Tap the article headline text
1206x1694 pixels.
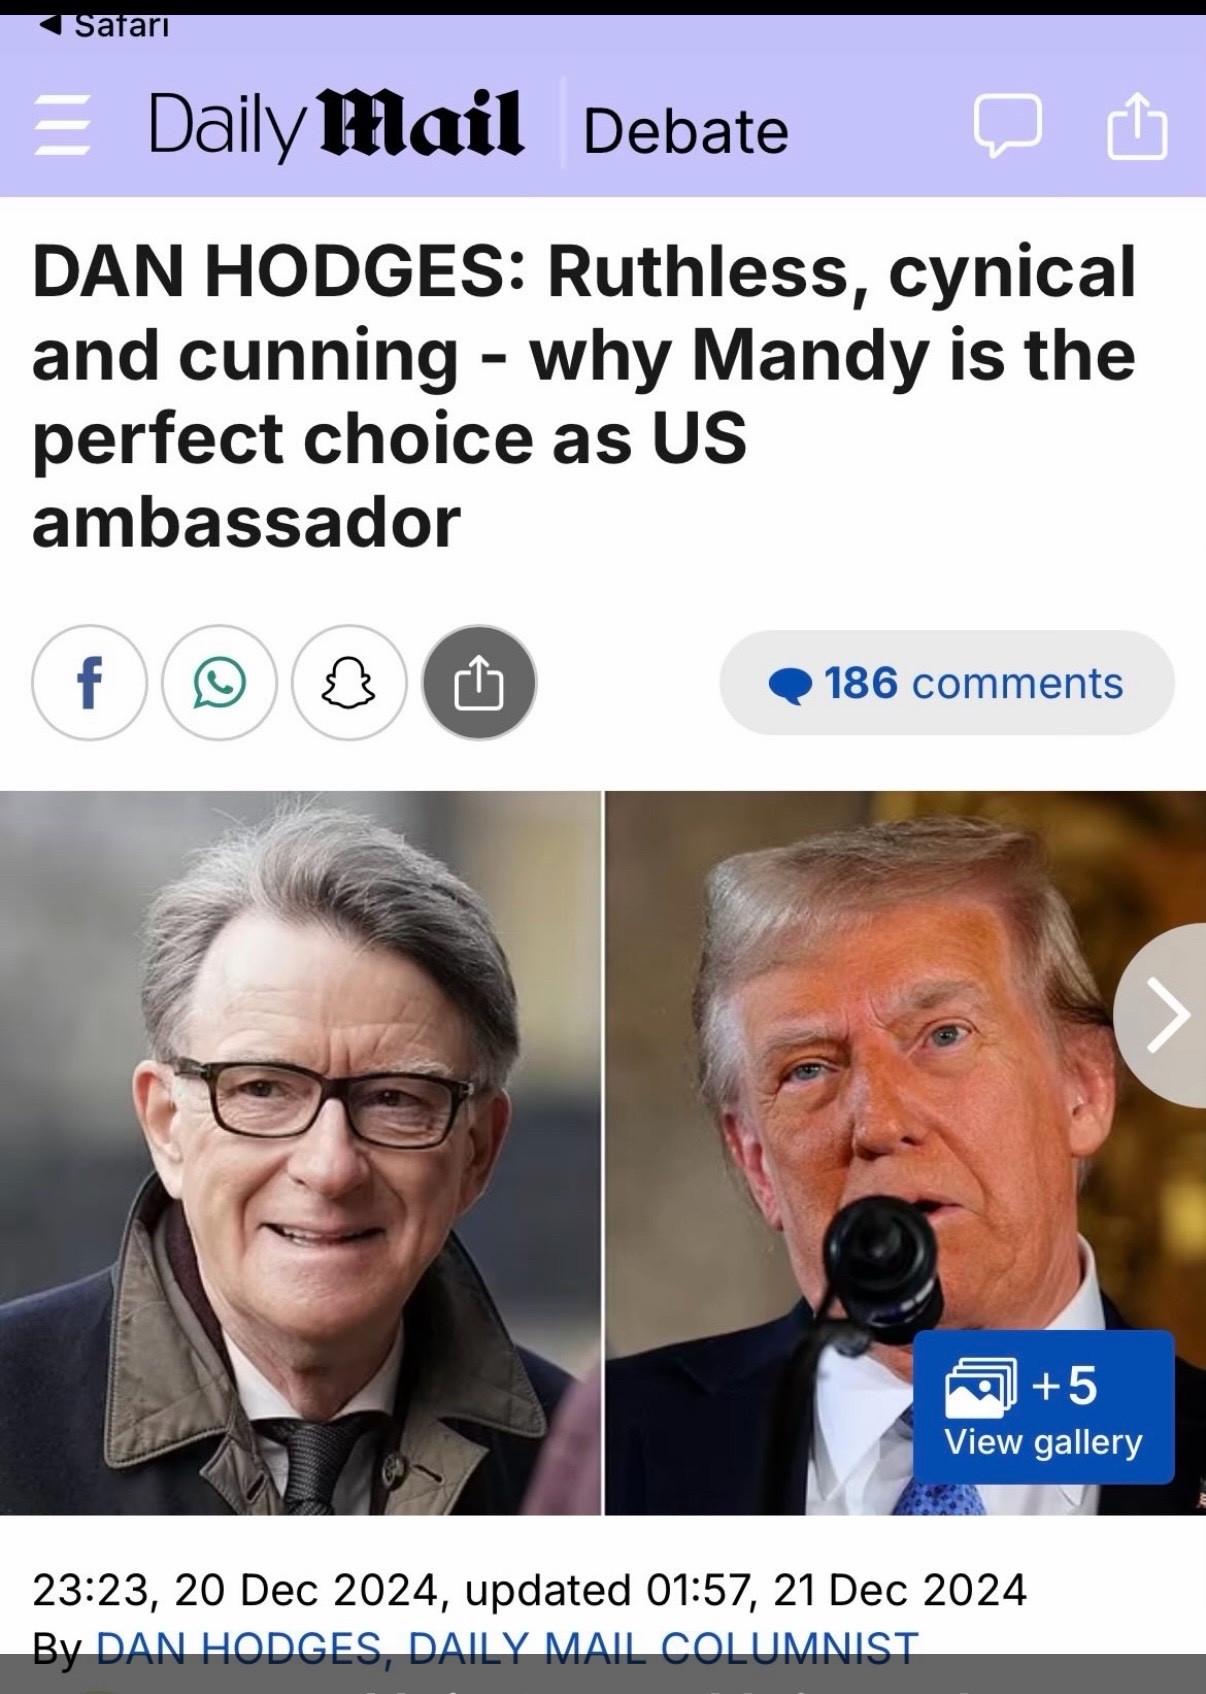(584, 397)
